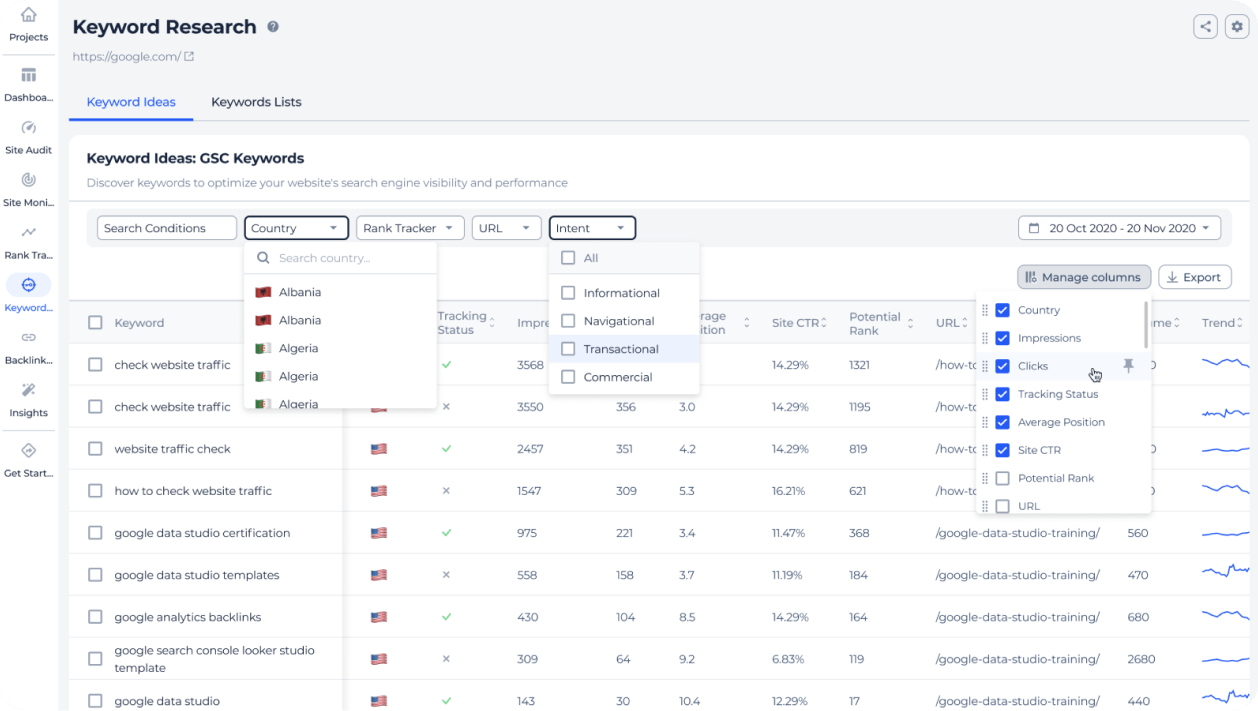Click drag handle icon for Country column

pyautogui.click(x=985, y=310)
